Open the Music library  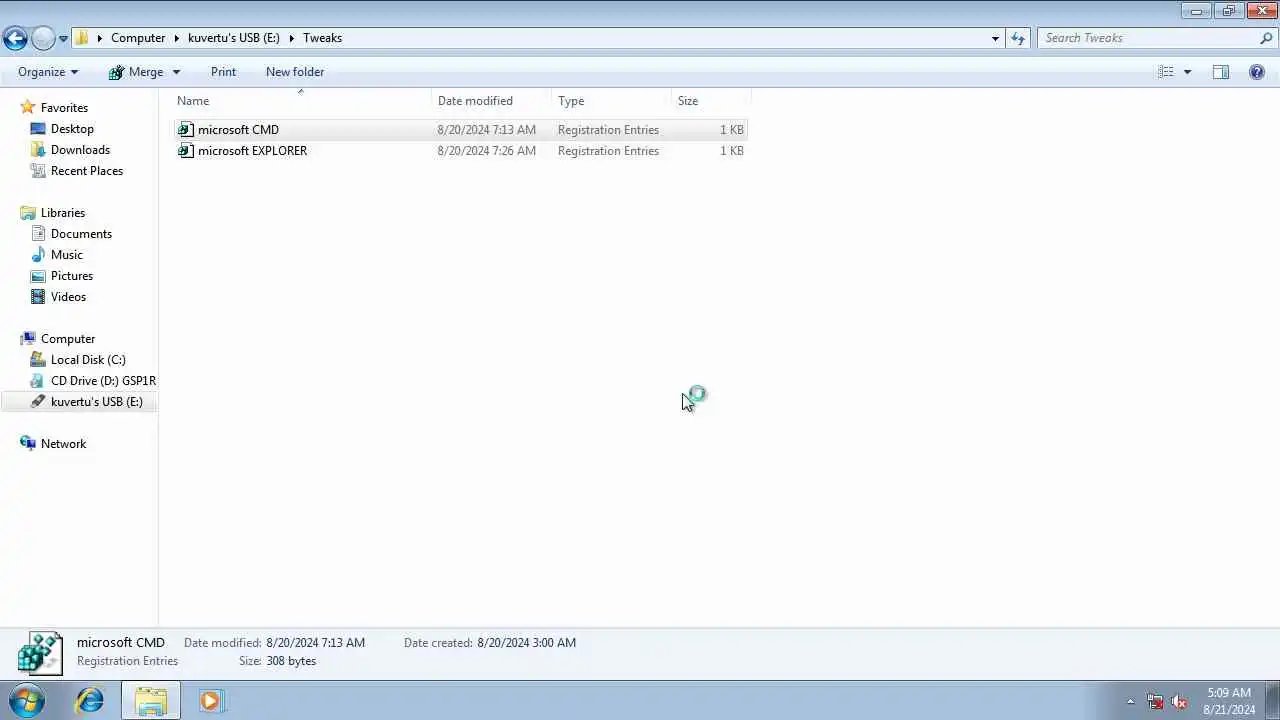(67, 255)
